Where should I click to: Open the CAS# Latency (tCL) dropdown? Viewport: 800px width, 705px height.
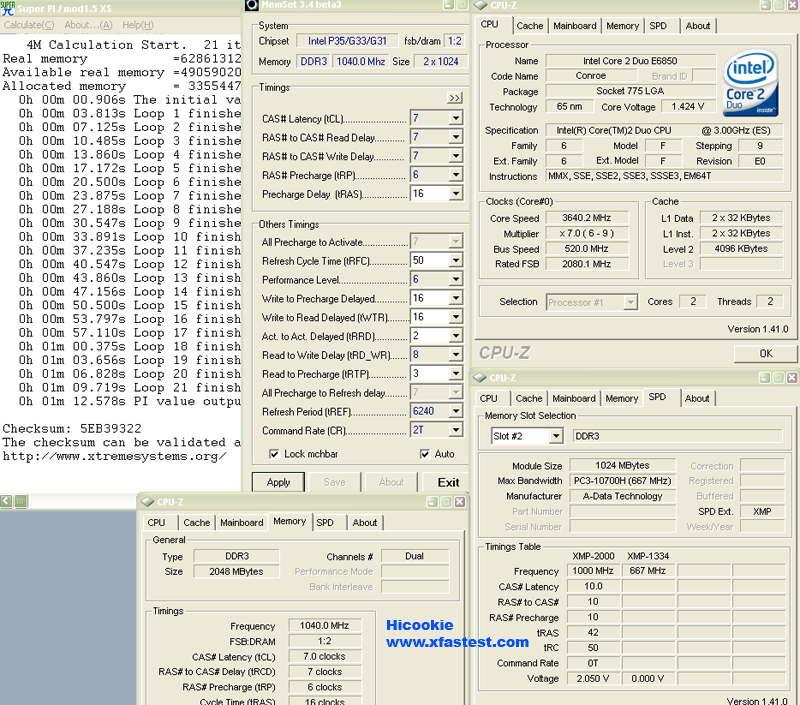(456, 118)
